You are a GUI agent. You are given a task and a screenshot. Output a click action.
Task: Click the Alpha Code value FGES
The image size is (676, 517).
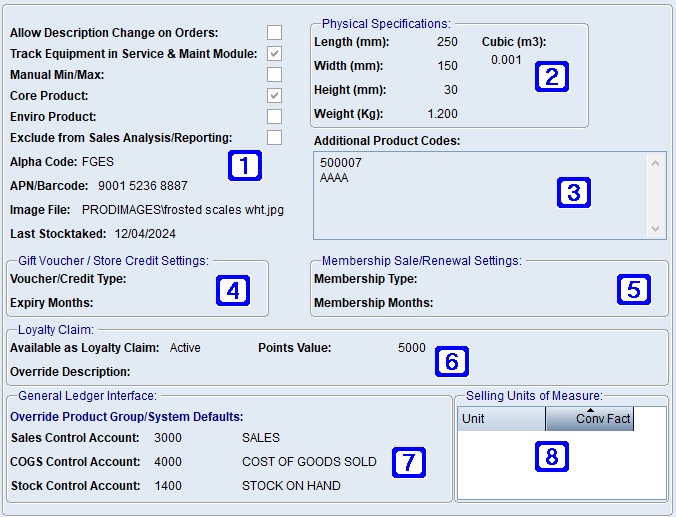tap(98, 162)
